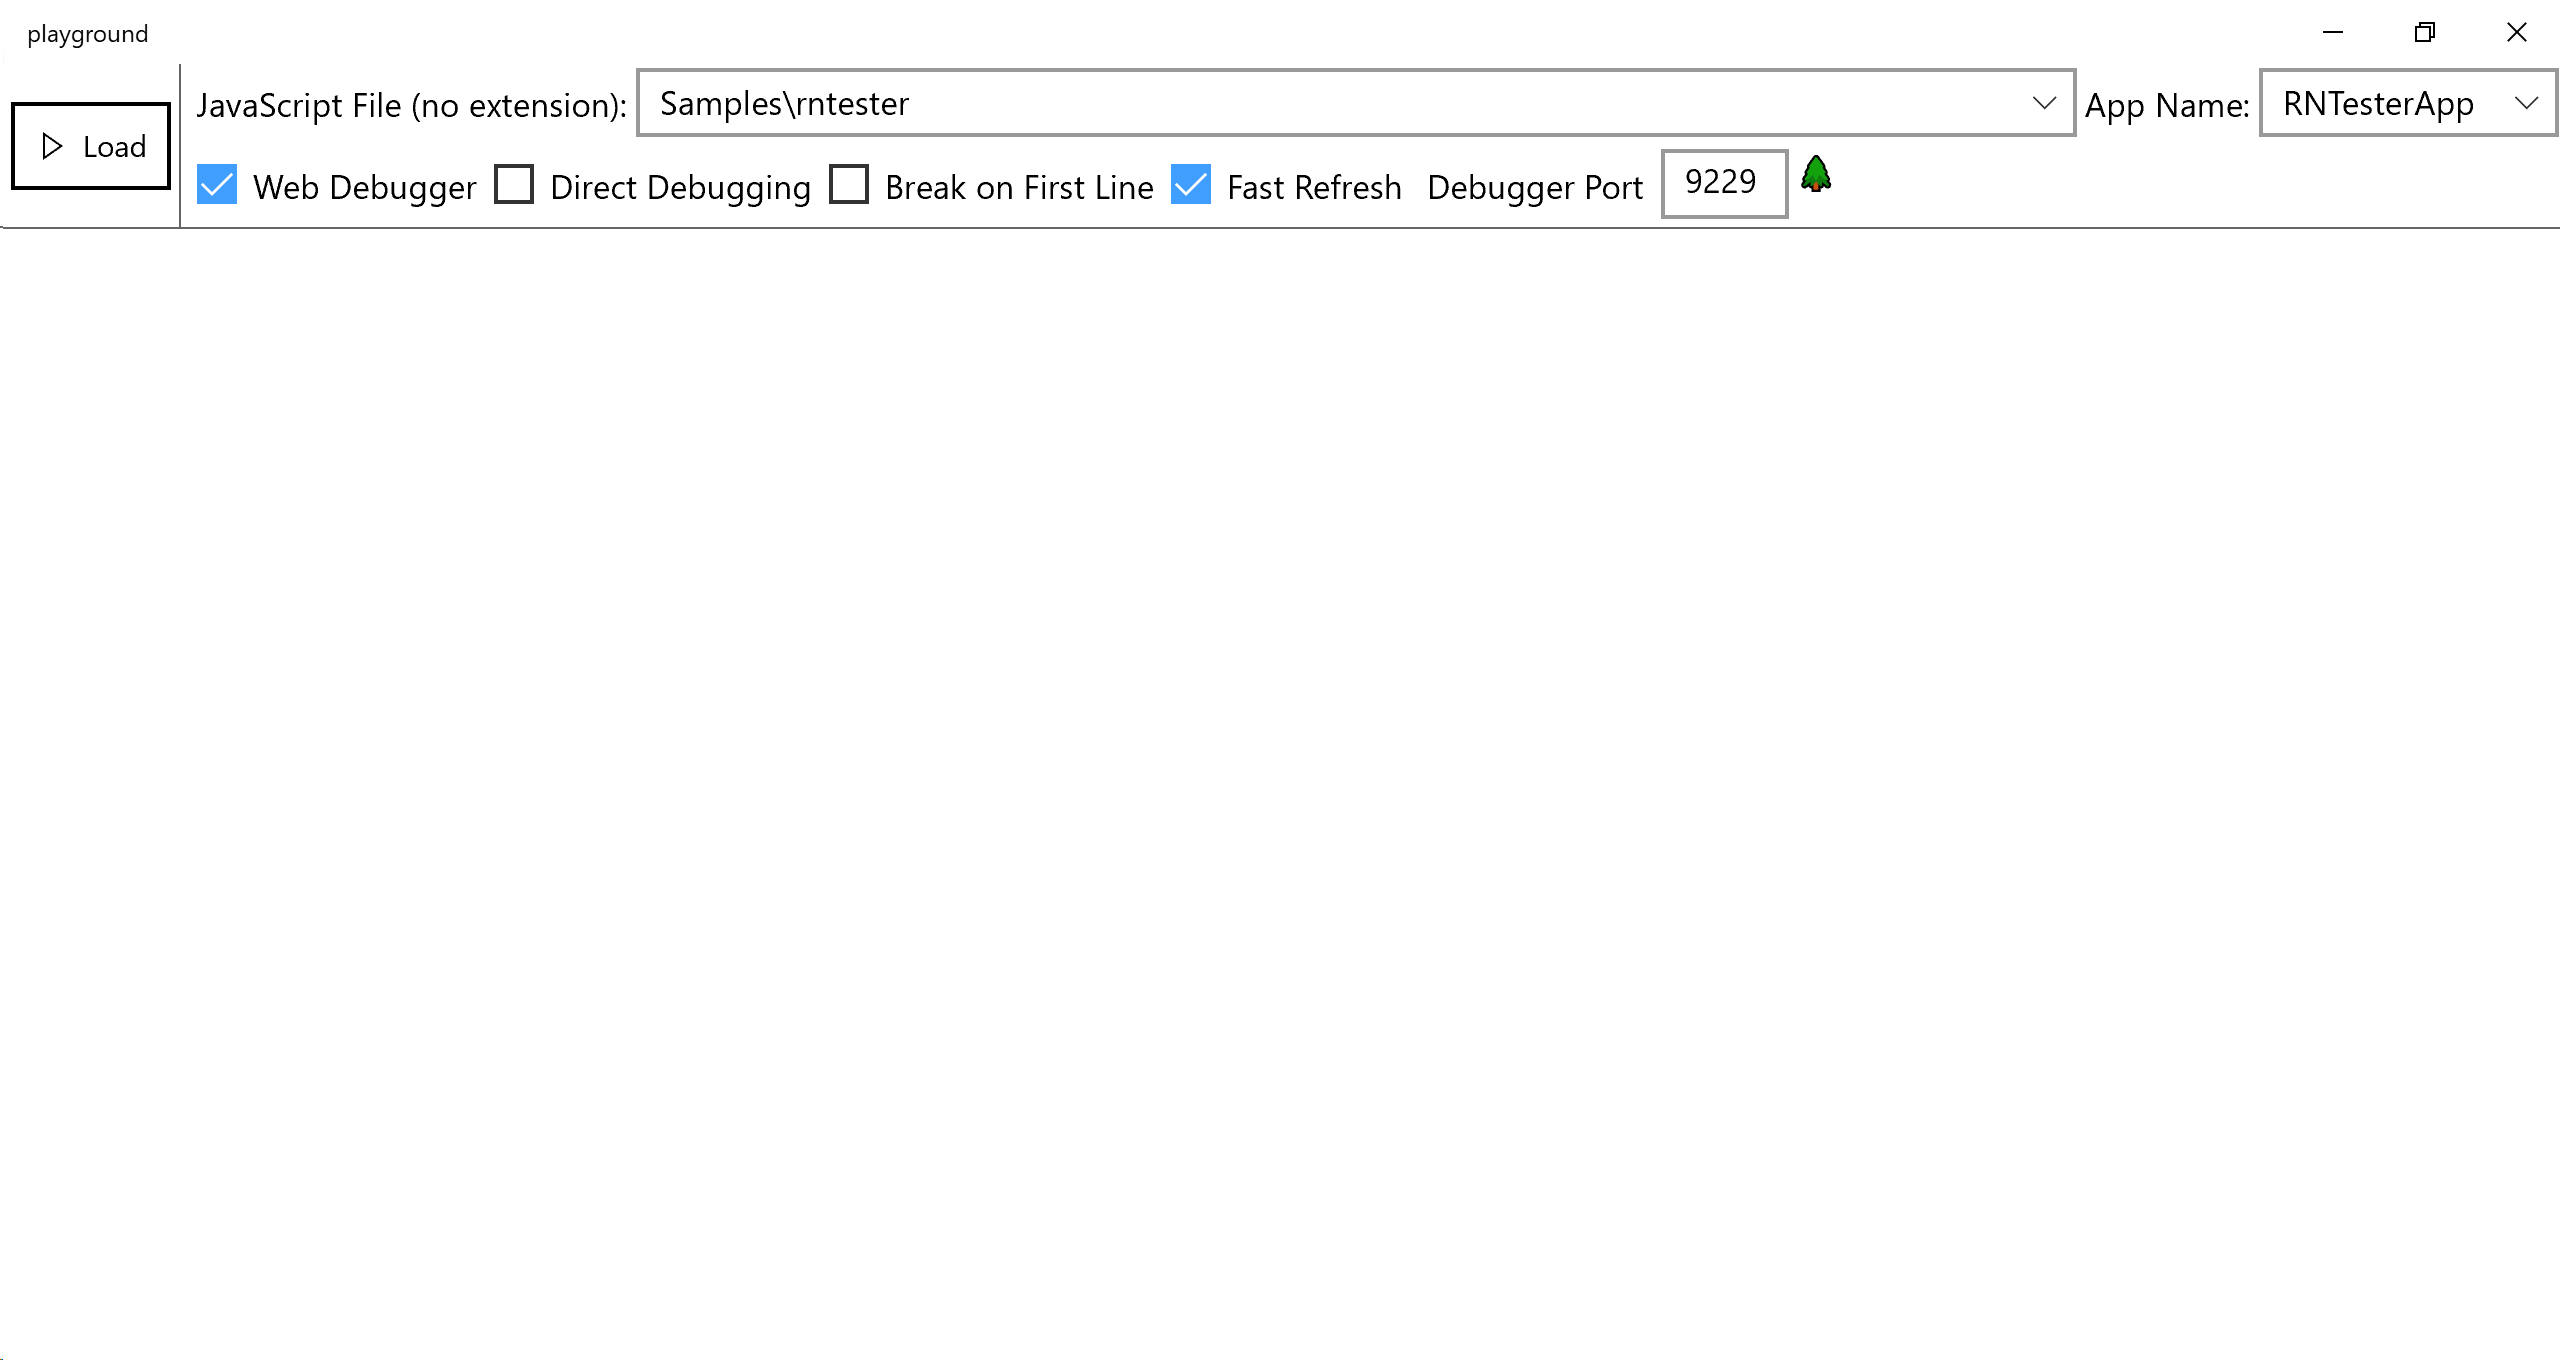Enable Break on First Line checkbox

(x=849, y=185)
